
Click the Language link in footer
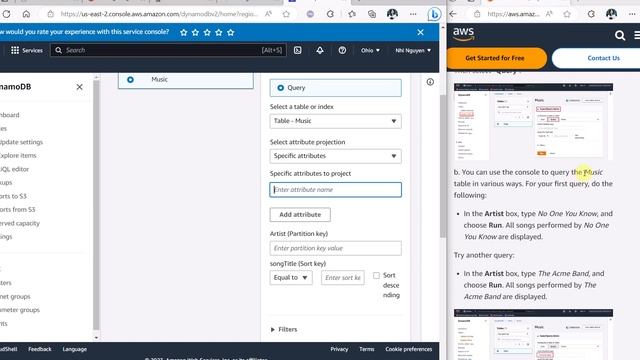(x=75, y=349)
